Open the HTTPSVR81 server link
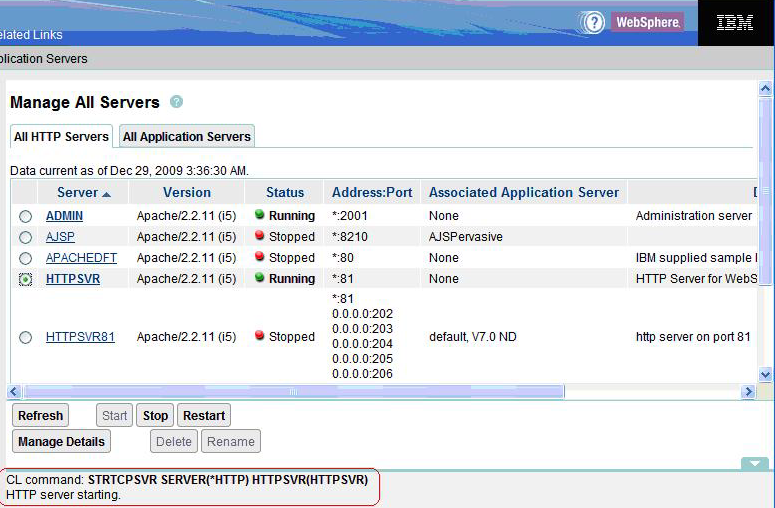This screenshot has width=775, height=508. pyautogui.click(x=80, y=337)
